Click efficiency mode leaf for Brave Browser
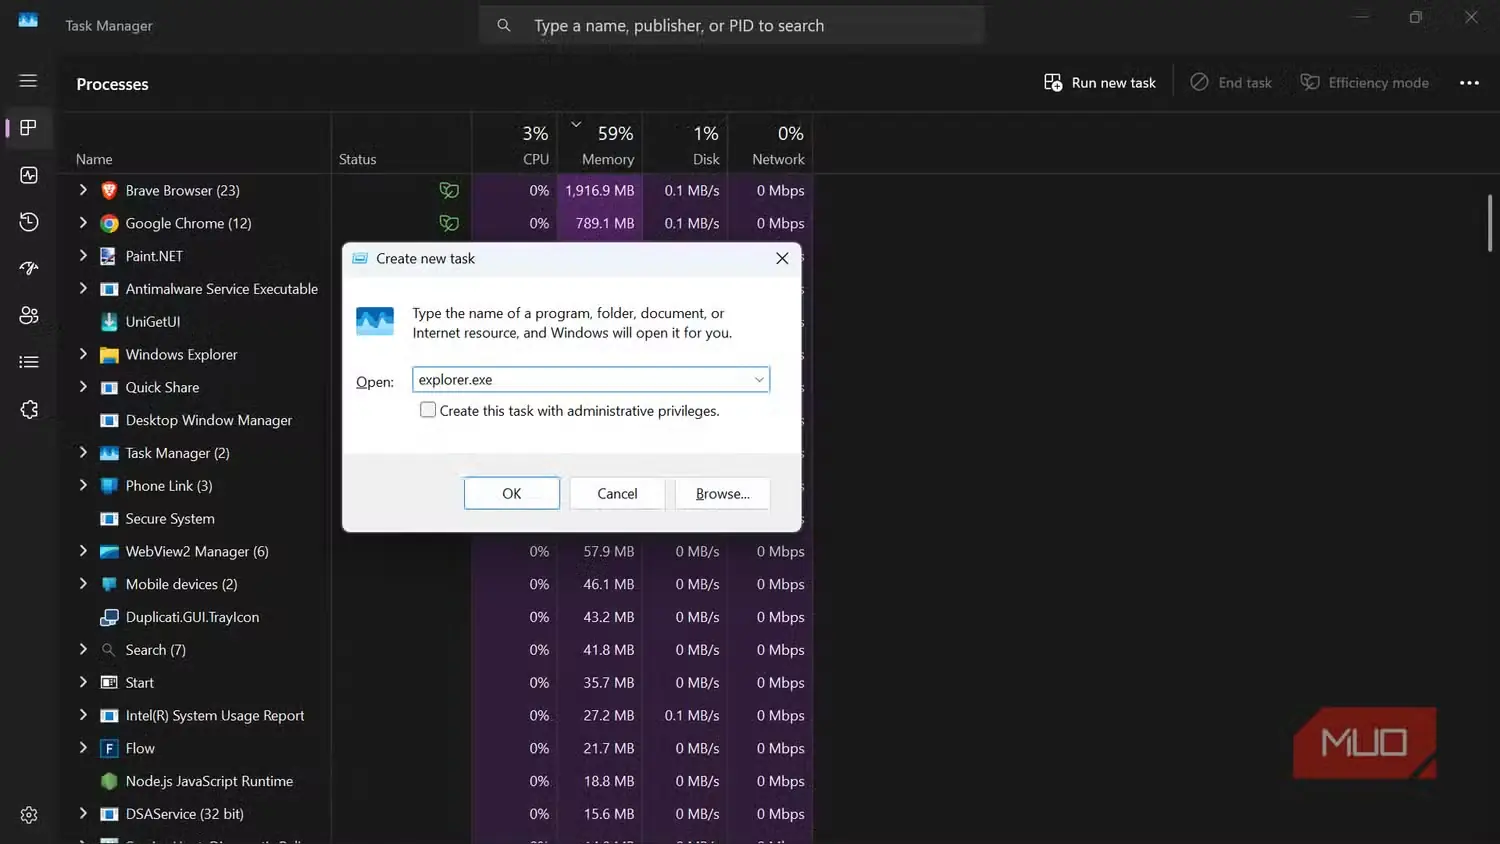The height and width of the screenshot is (844, 1500). (449, 190)
